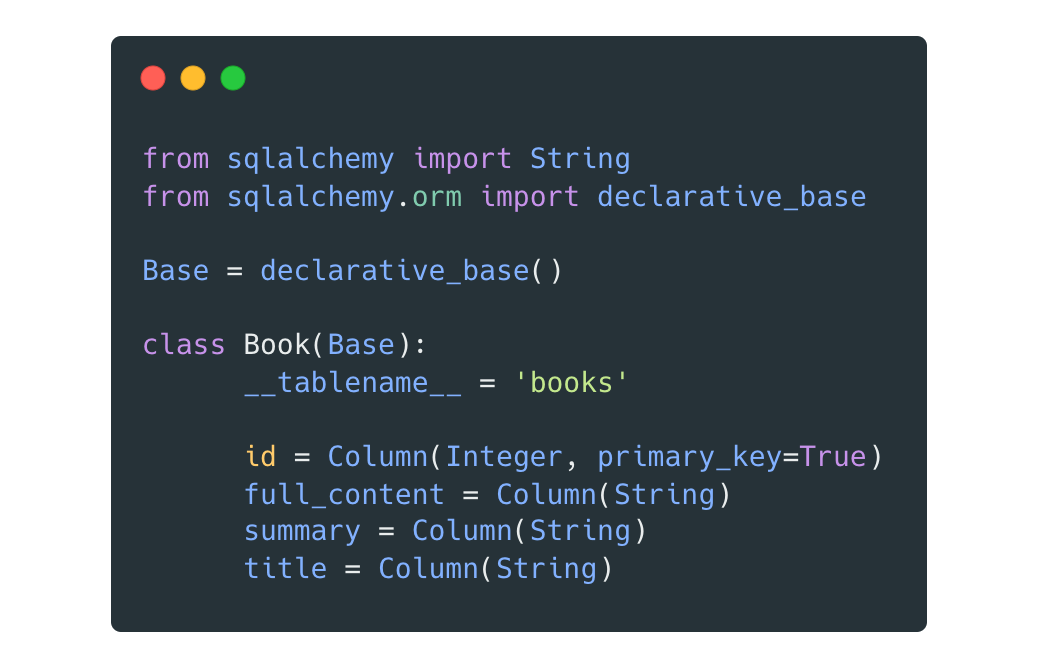
Task: Click the 'String' import on first line
Action: 580,159
